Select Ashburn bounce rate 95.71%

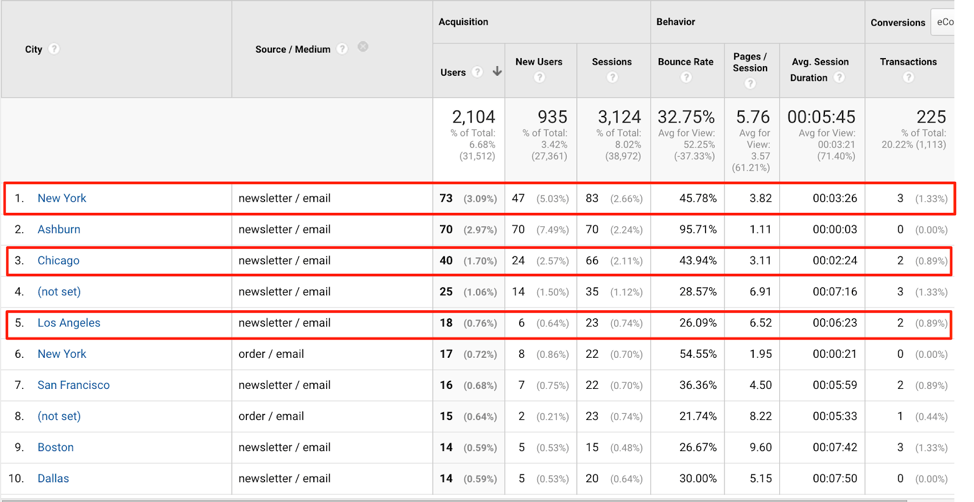(698, 229)
